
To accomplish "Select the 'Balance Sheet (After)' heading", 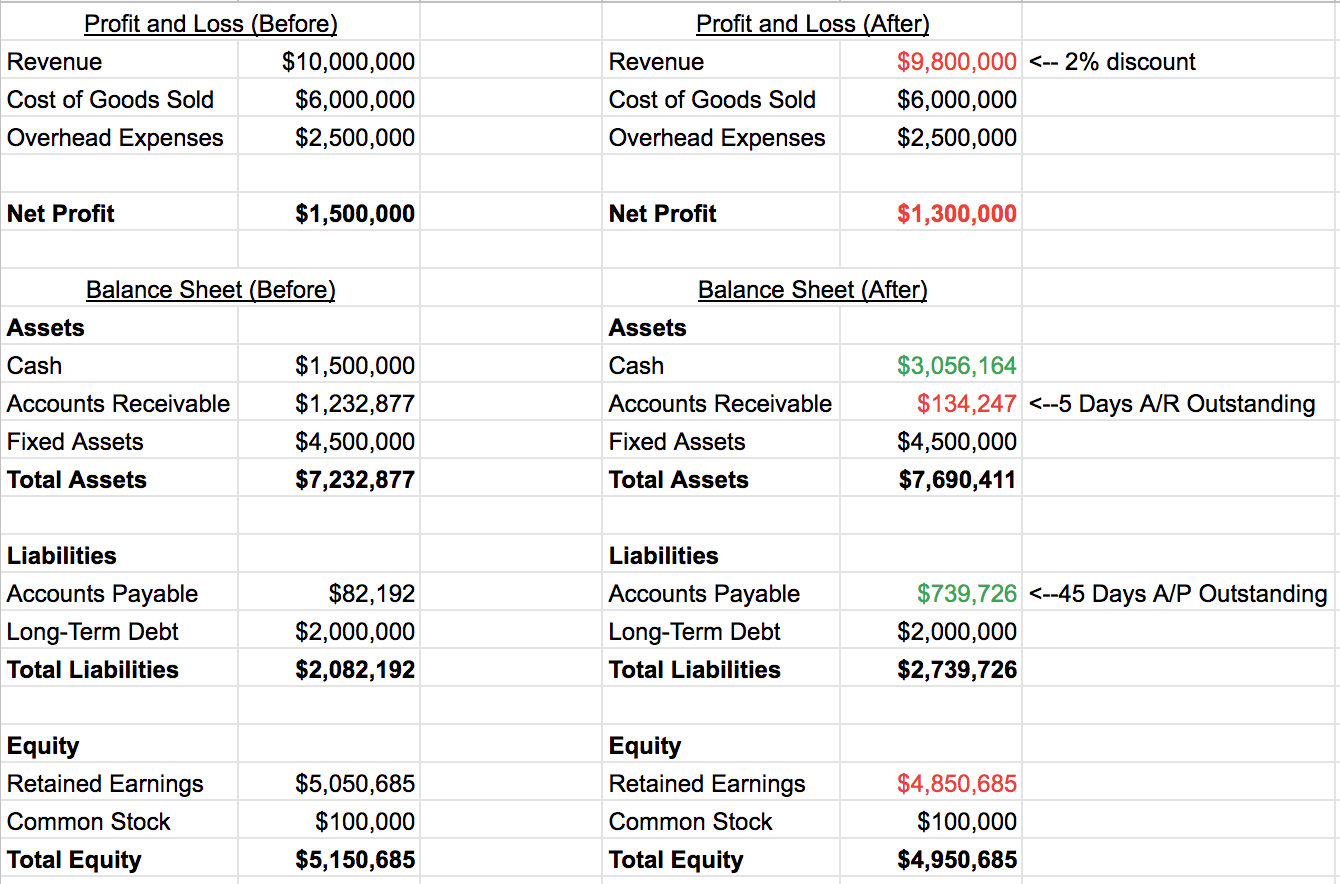I will (813, 290).
